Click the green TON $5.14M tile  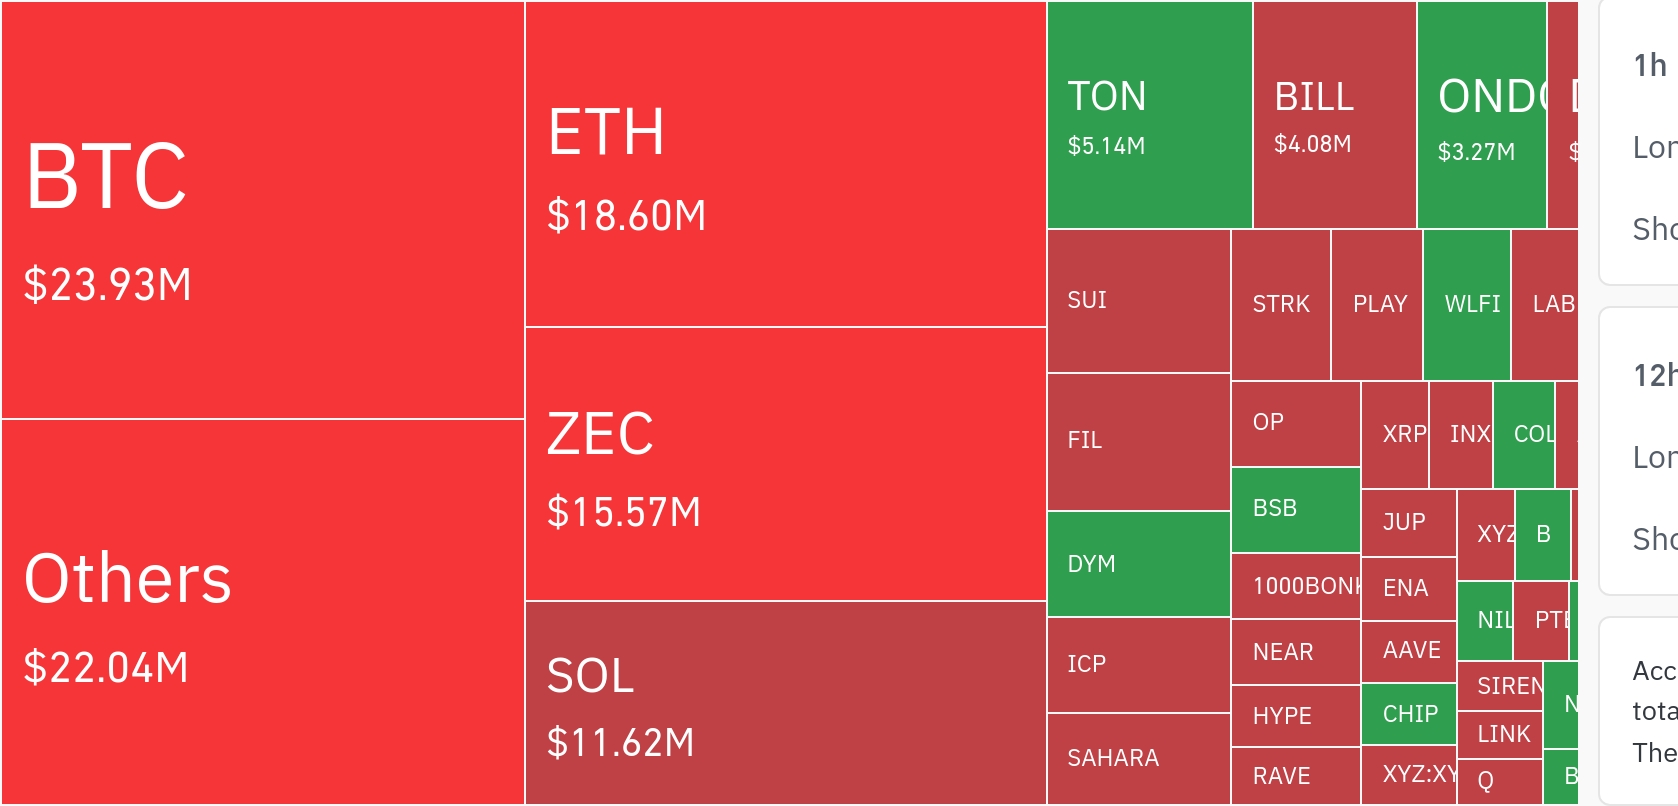coord(1150,115)
